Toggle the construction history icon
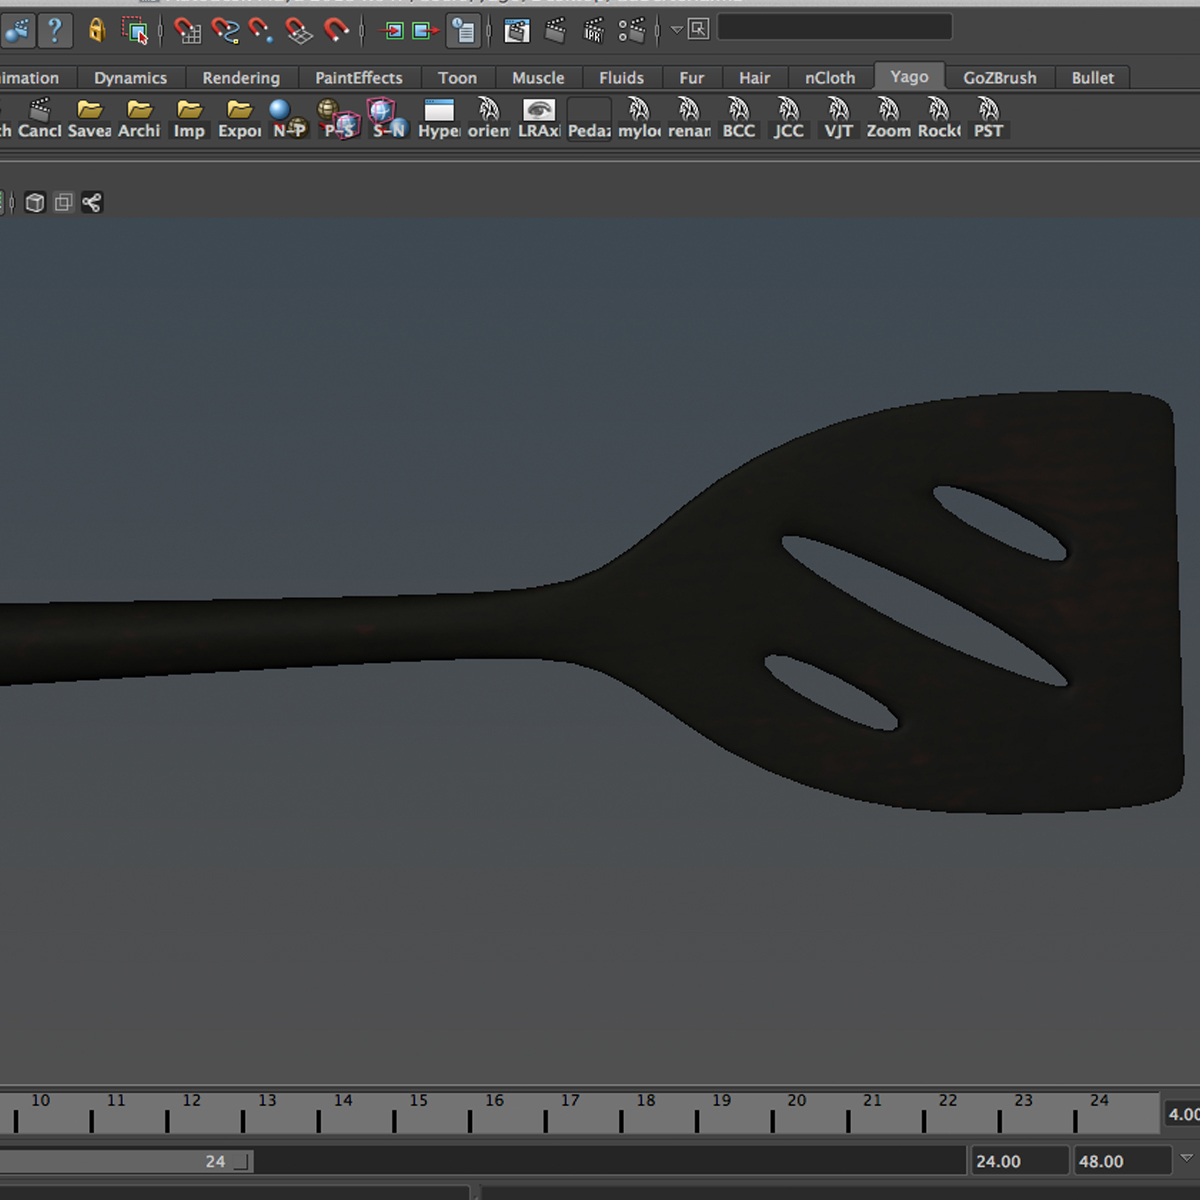The image size is (1200, 1200). 463,31
